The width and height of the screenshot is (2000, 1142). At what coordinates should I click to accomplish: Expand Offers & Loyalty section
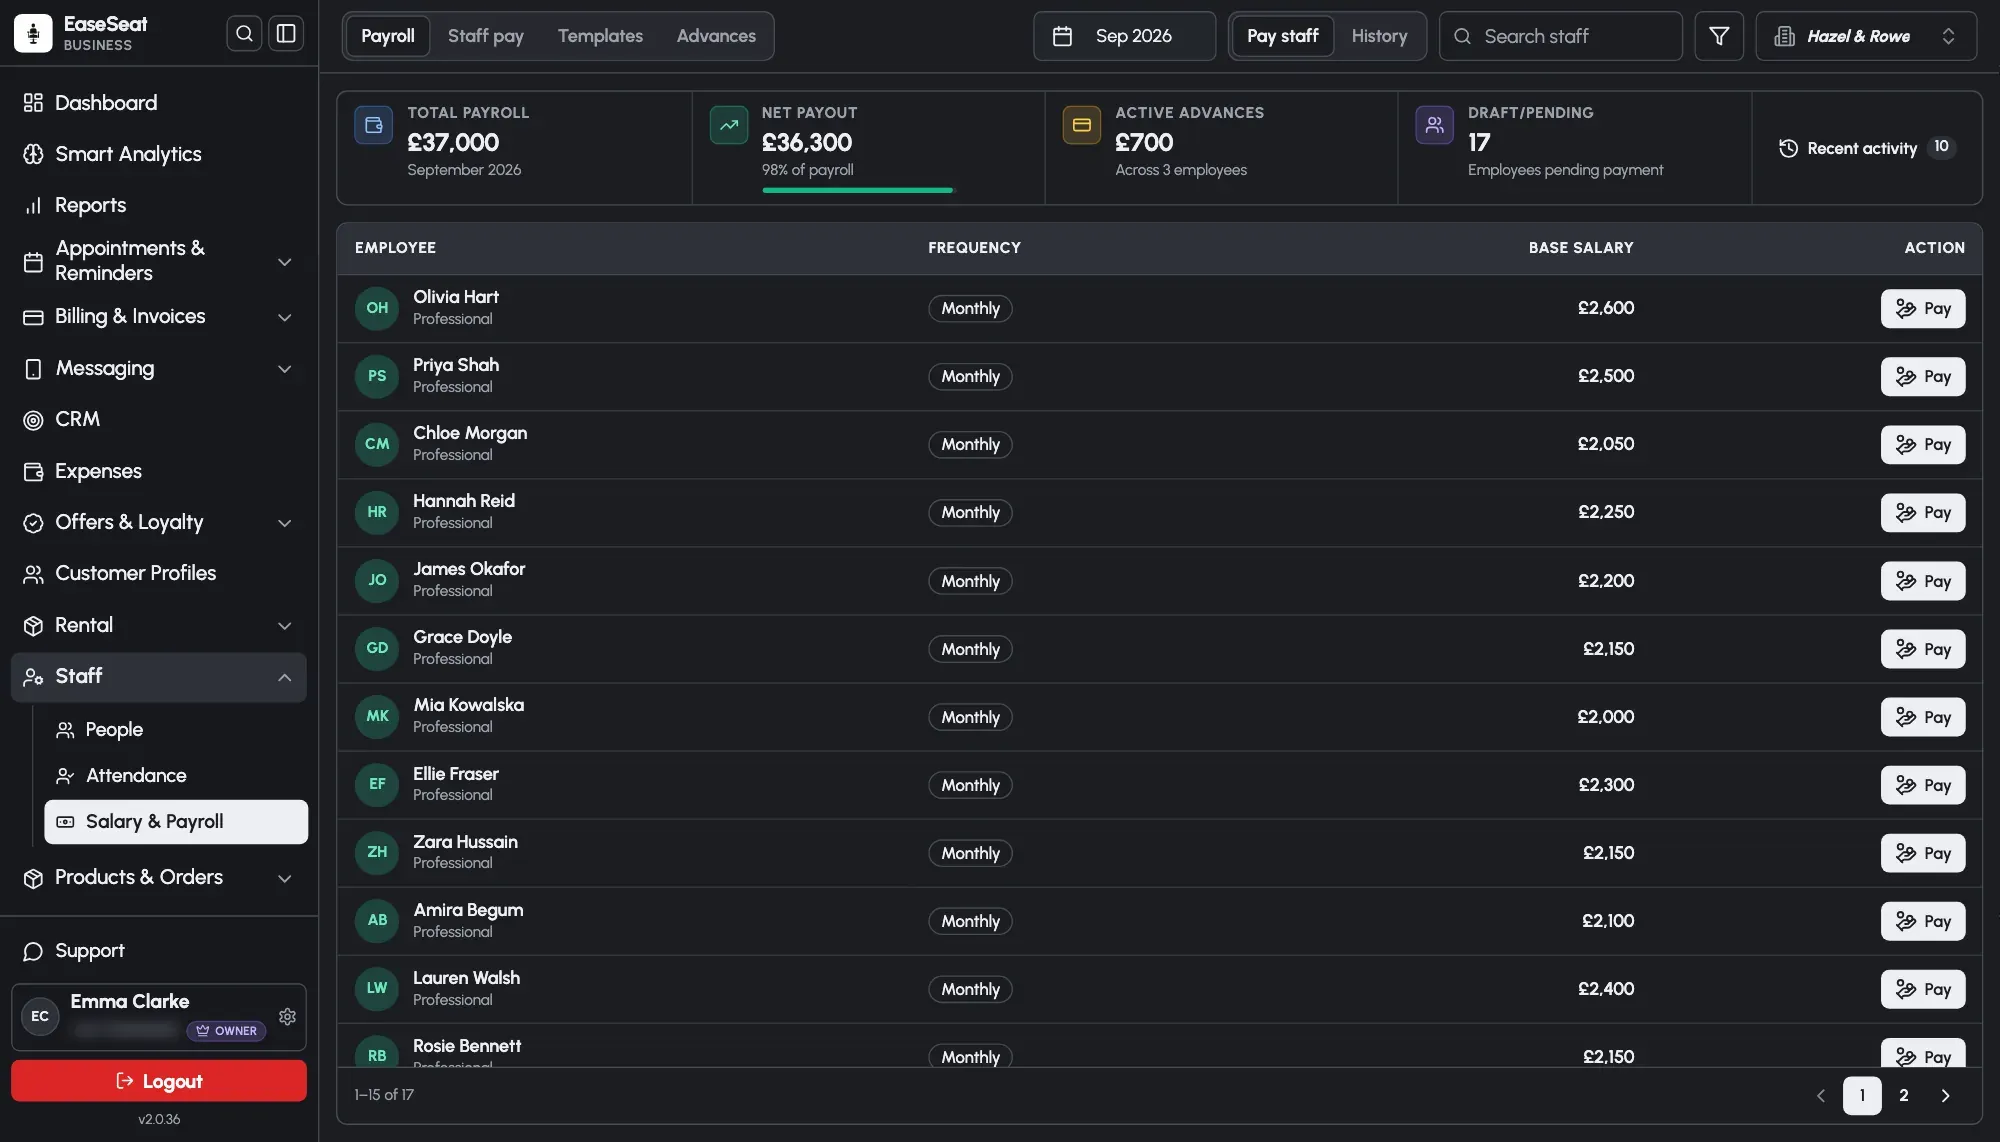(159, 523)
